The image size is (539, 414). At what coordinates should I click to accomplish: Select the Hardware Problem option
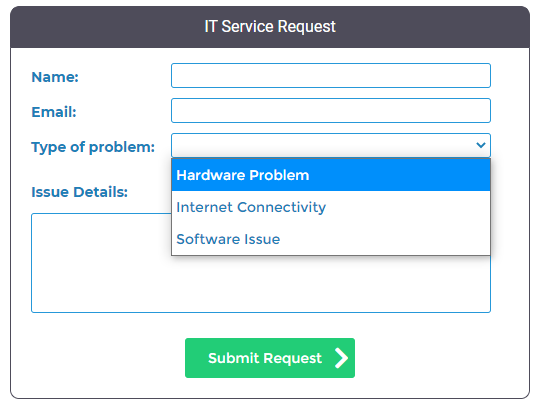[331, 175]
